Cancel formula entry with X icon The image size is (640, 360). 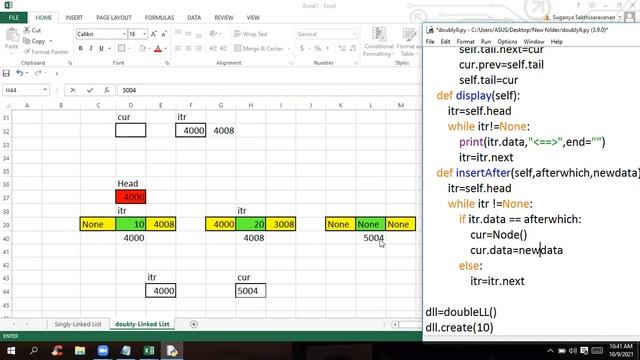point(73,90)
